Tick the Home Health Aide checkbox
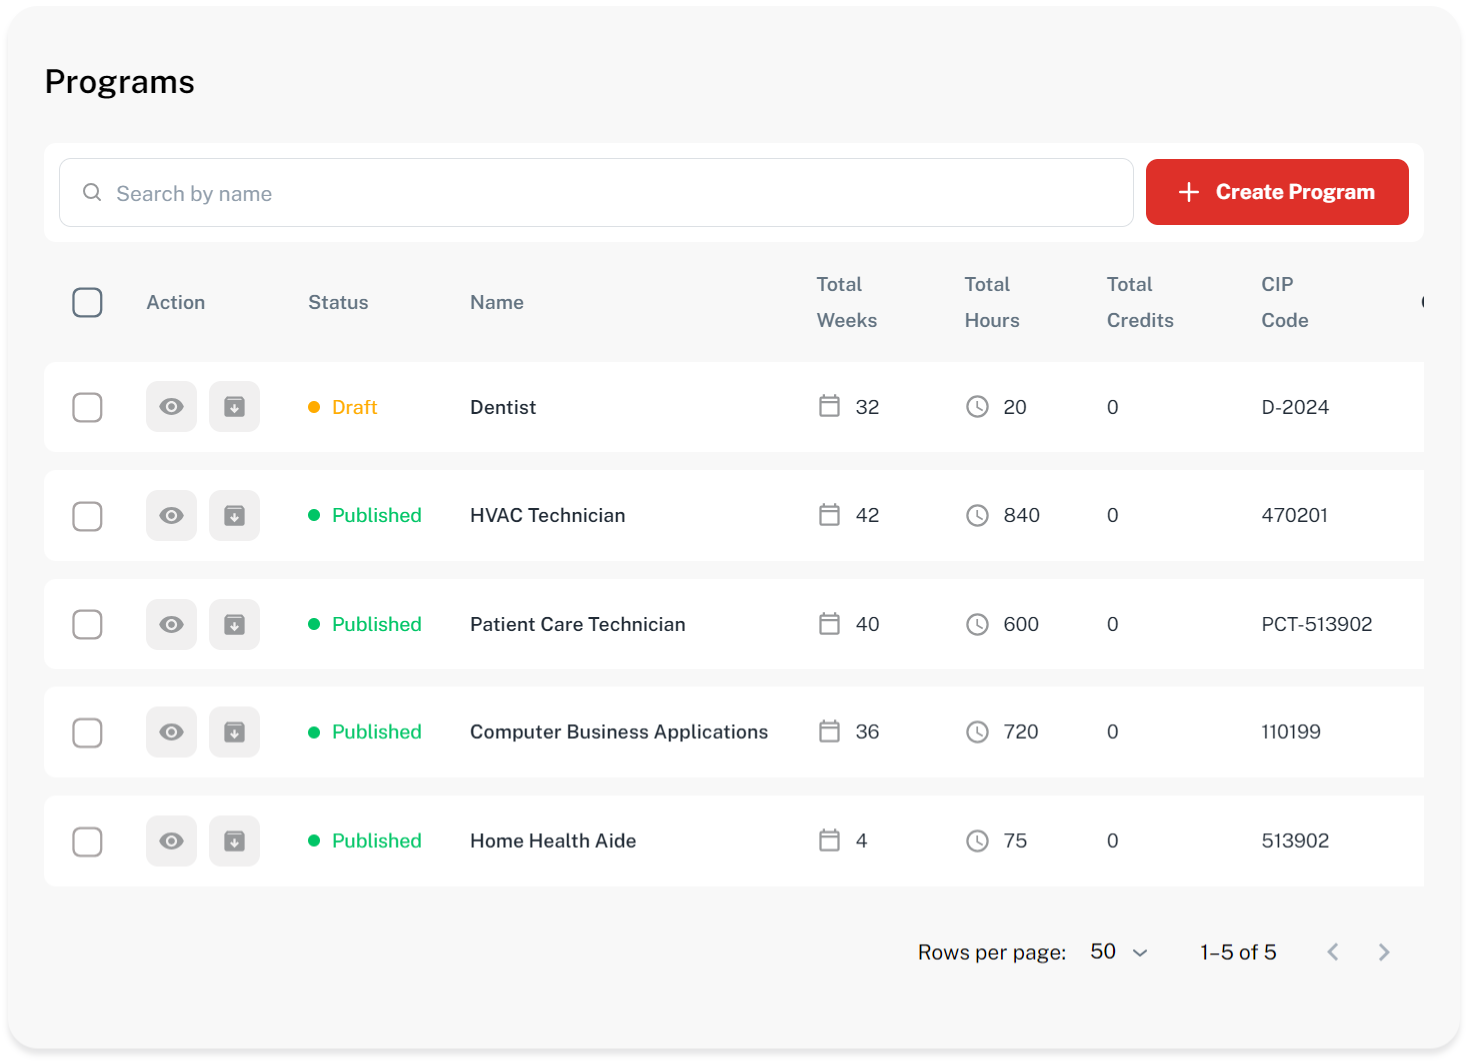Image resolution: width=1470 pixels, height=1063 pixels. click(87, 841)
